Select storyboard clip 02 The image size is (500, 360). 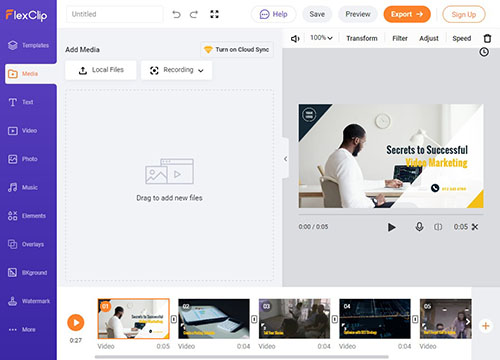214,319
